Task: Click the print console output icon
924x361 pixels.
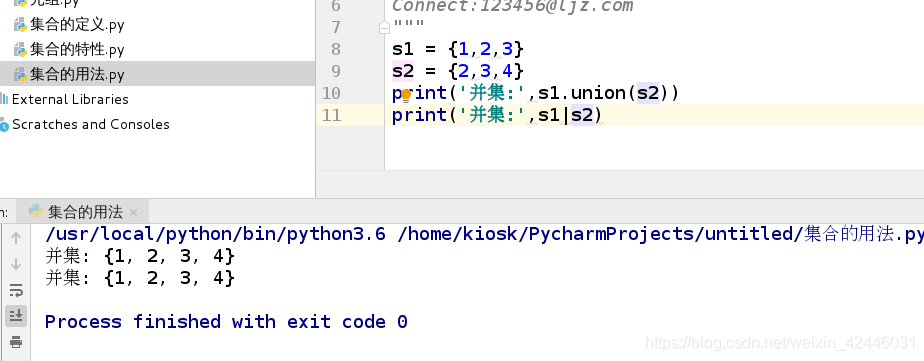Action: tap(16, 342)
